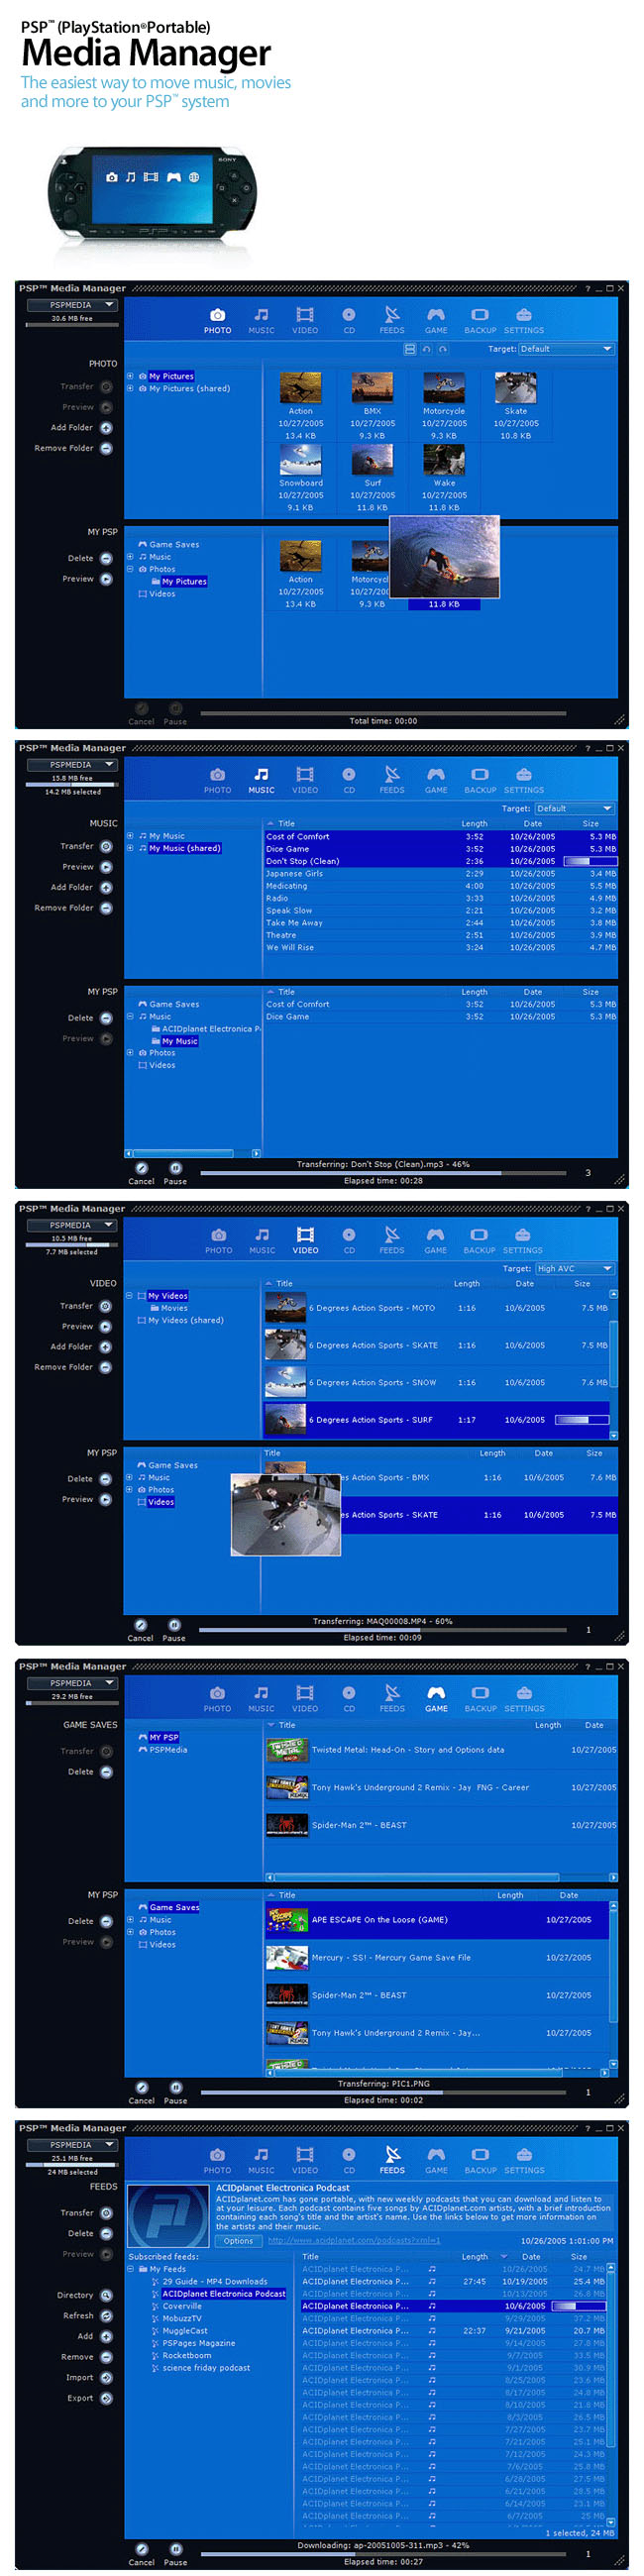
Task: Click the SETTINGS toolbox icon in the Game Saves window
Action: pyautogui.click(x=524, y=1692)
